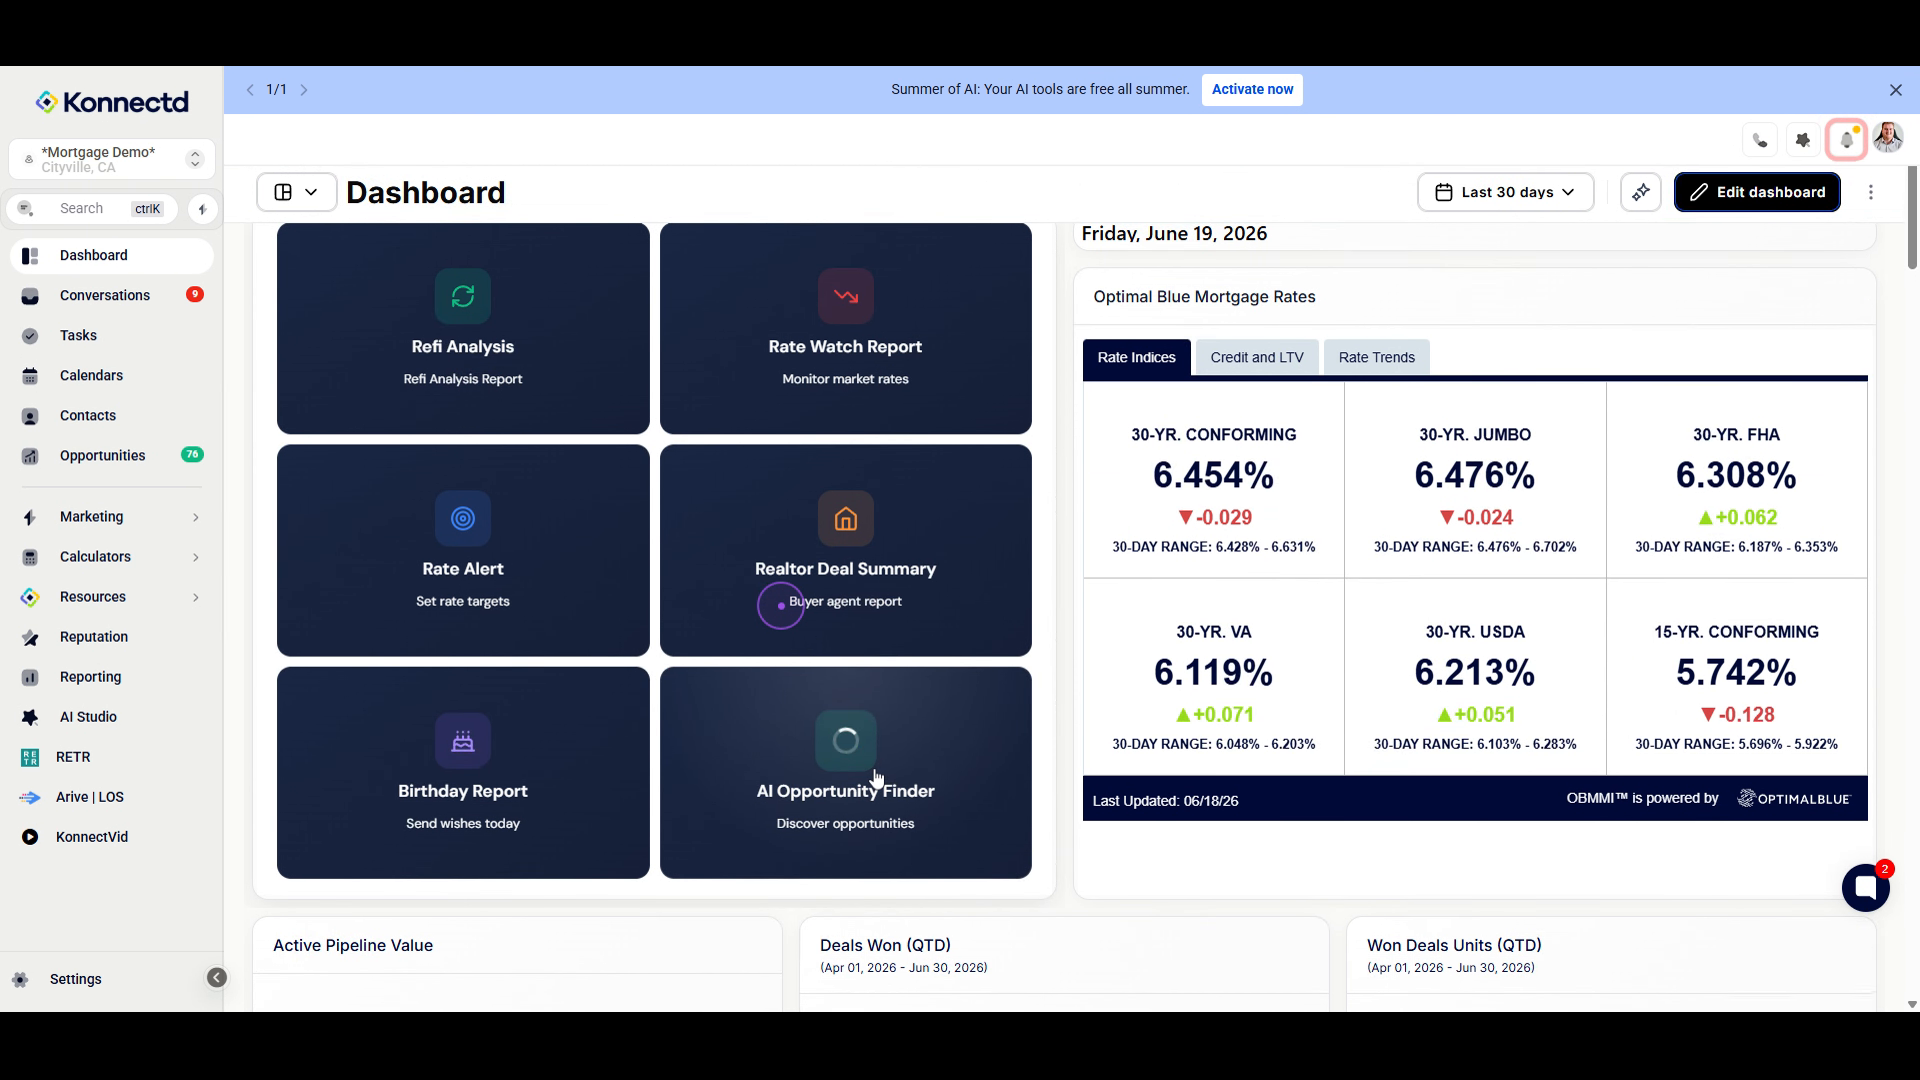Image resolution: width=1920 pixels, height=1080 pixels.
Task: Click the Rate Alert target icon
Action: (463, 518)
